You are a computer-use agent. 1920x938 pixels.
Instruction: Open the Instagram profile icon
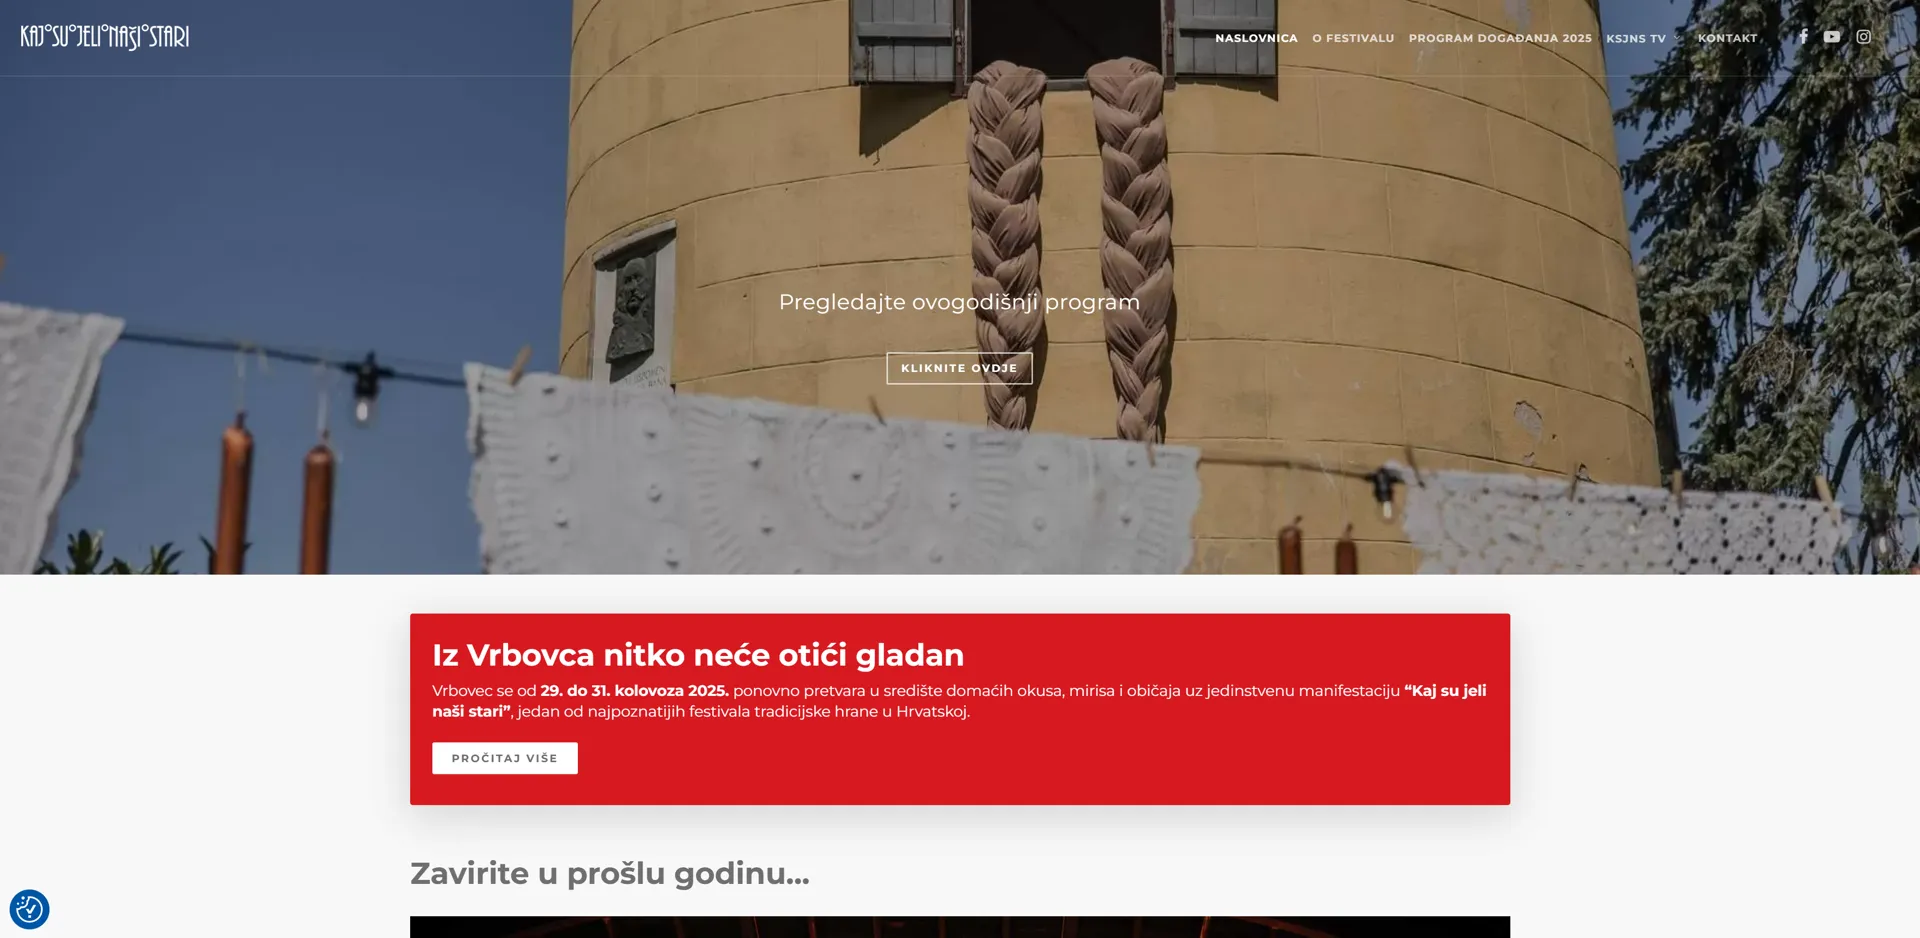(1863, 37)
